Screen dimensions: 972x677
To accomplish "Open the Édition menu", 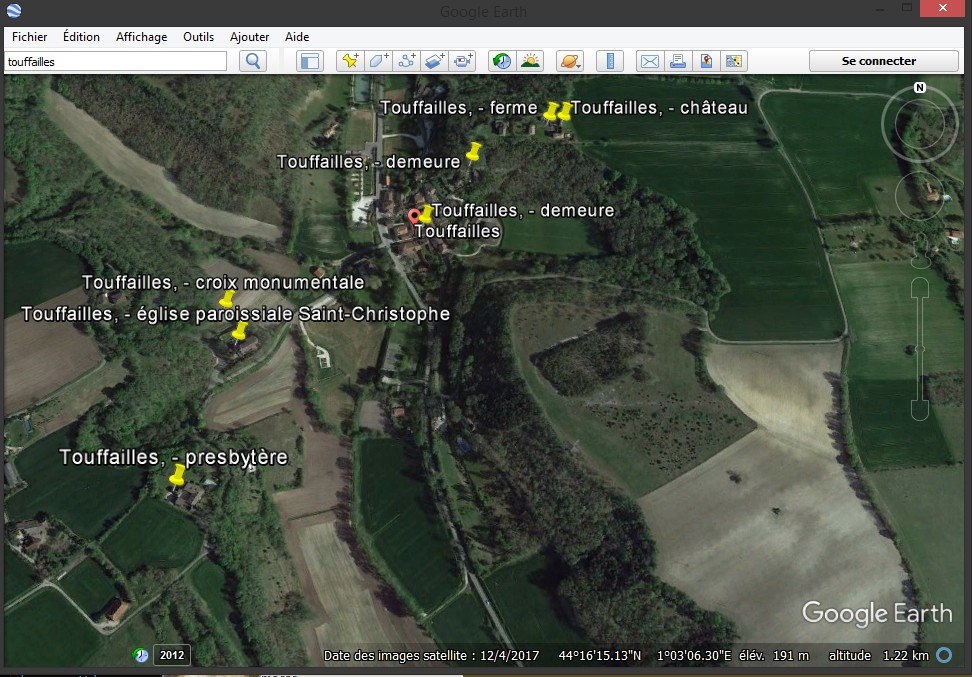I will tap(81, 37).
